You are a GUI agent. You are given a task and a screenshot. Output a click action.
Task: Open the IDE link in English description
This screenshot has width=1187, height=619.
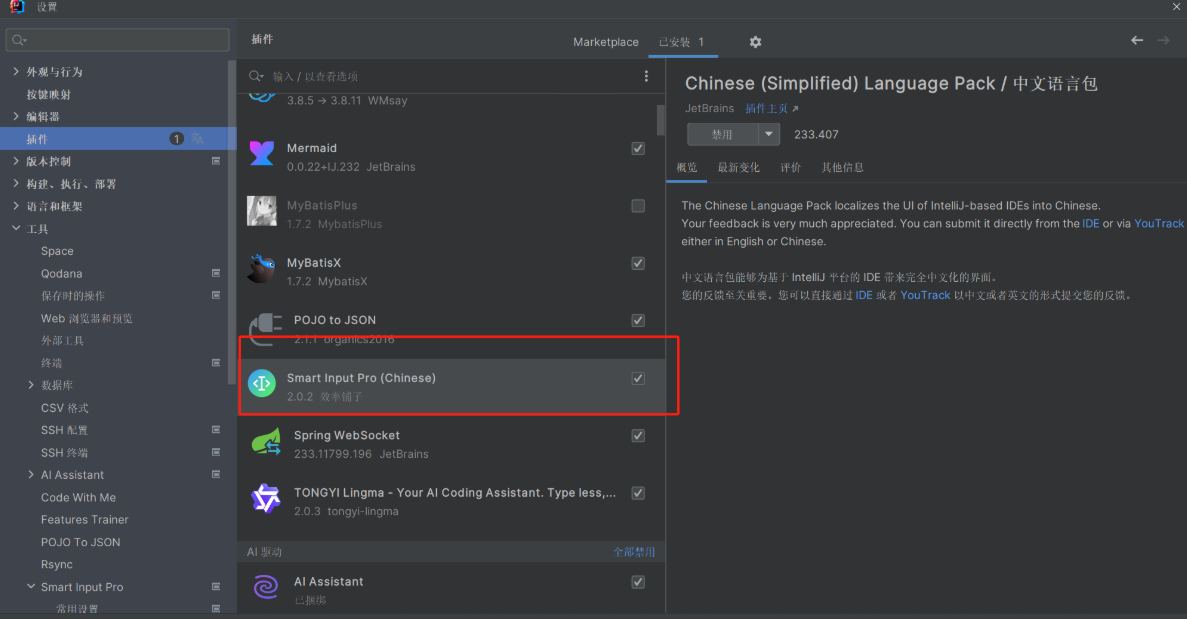click(1090, 223)
